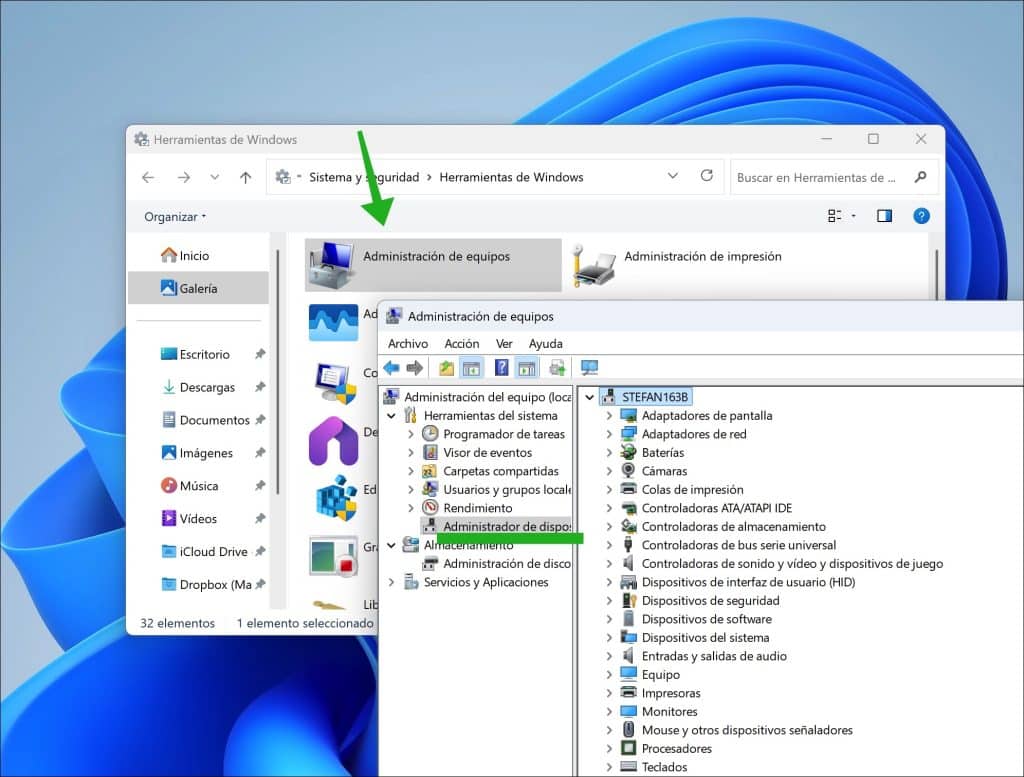The width and height of the screenshot is (1024, 777).
Task: Go to Inicio in Explorer sidebar
Action: [185, 255]
